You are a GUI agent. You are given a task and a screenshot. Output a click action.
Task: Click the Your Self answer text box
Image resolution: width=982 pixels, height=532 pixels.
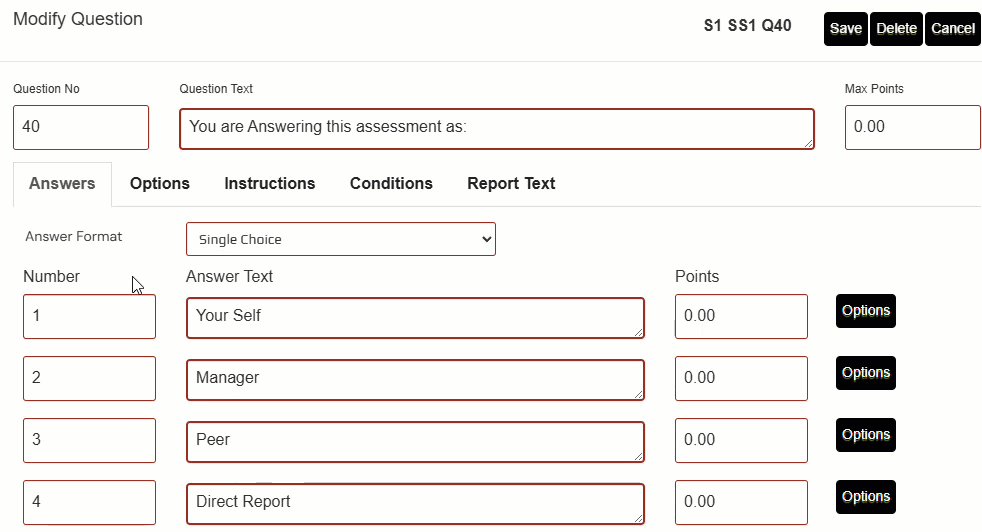point(415,317)
